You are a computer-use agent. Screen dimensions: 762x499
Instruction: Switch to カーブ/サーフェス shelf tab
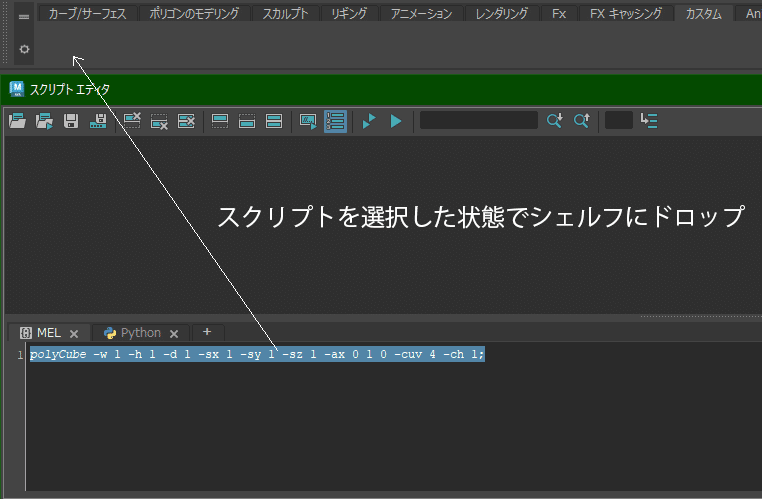[87, 14]
